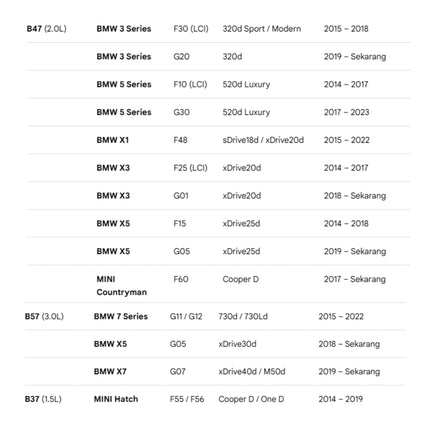
Task: Click sDrive18d / xDrive20d variant text
Action: (263, 140)
